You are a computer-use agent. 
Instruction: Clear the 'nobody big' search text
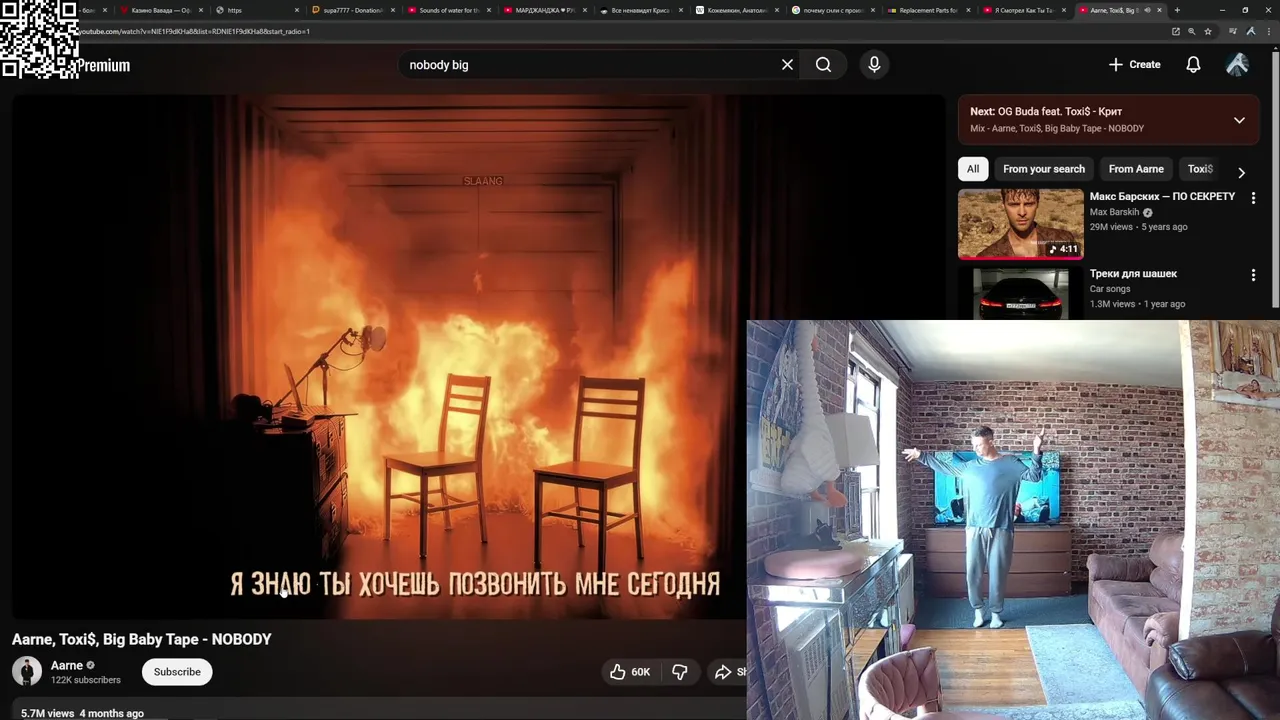click(x=787, y=65)
